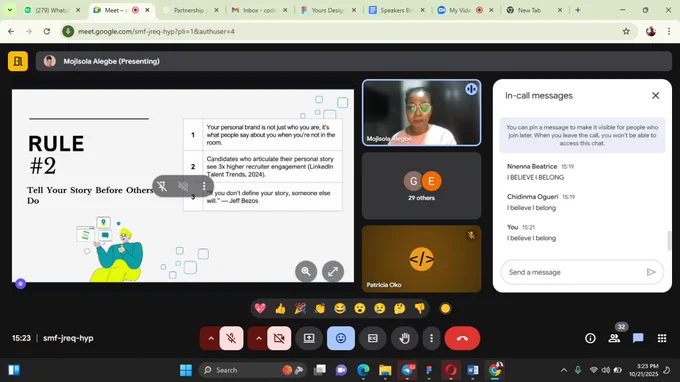Switch to the Gmail Inbox browser tab

click(259, 10)
